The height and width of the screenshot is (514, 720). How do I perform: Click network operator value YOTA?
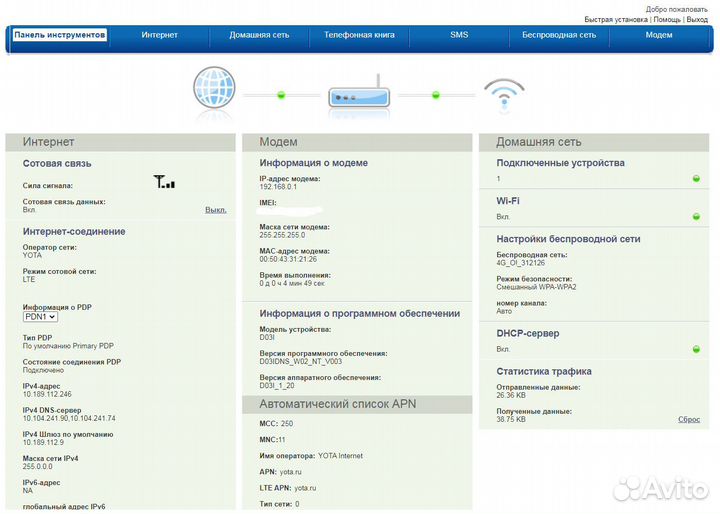coord(32,255)
